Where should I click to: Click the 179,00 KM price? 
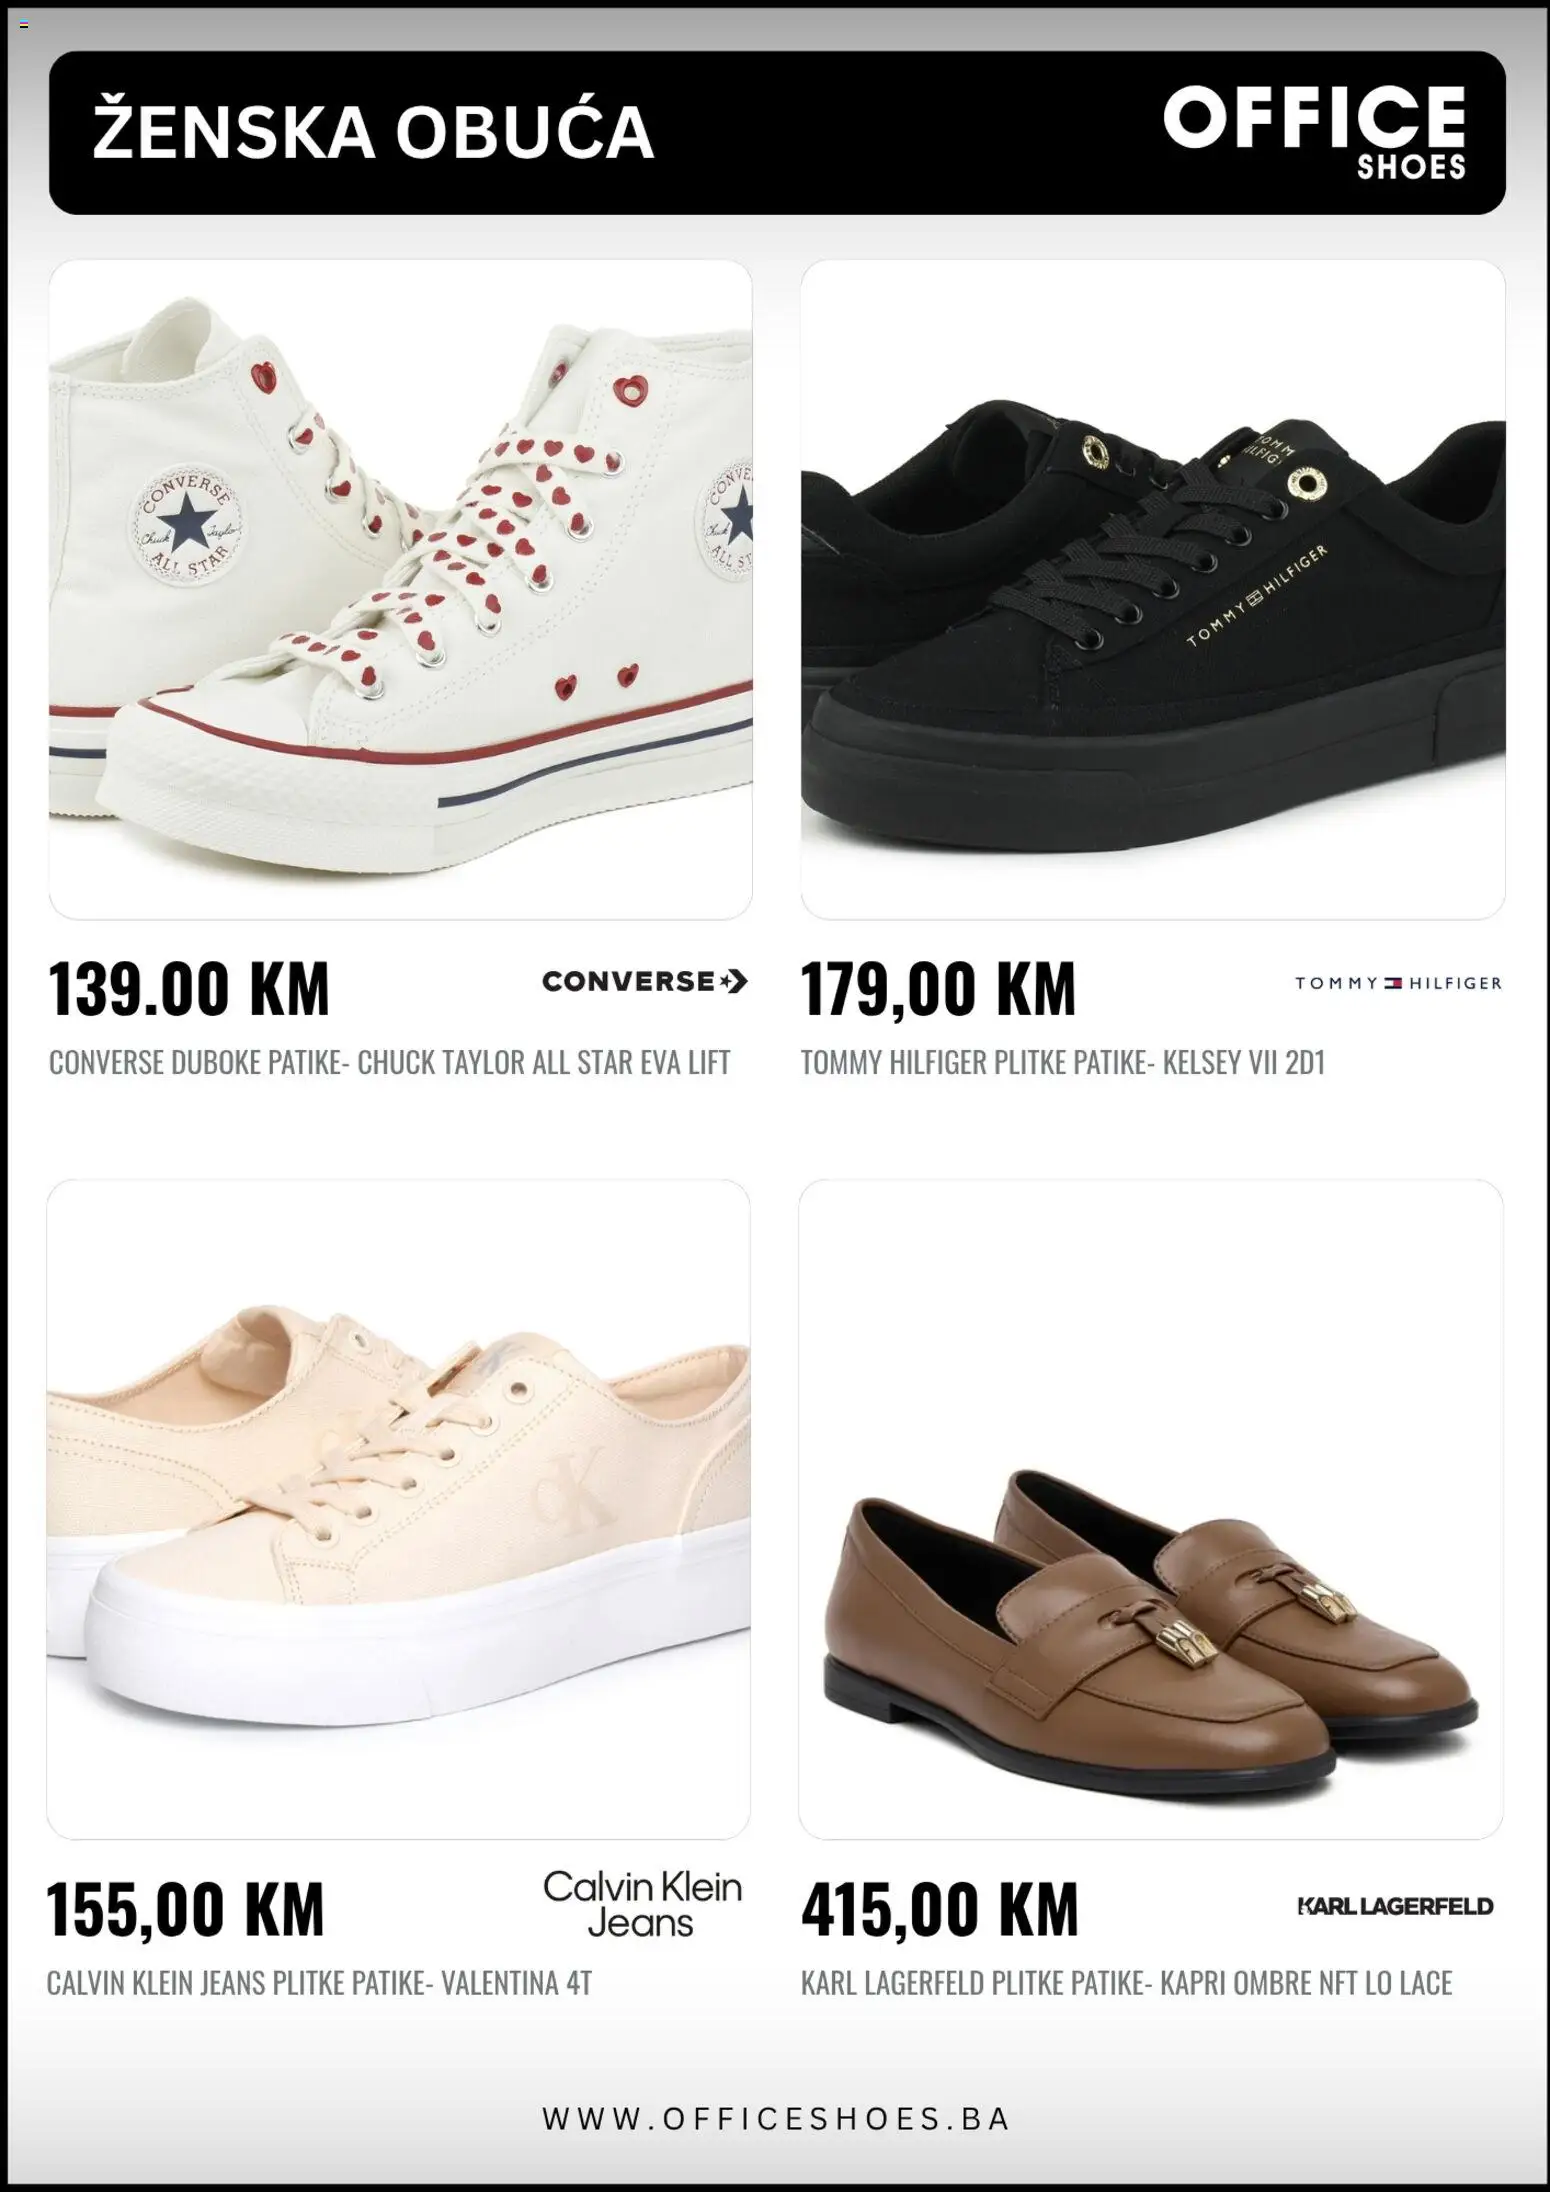[x=938, y=988]
